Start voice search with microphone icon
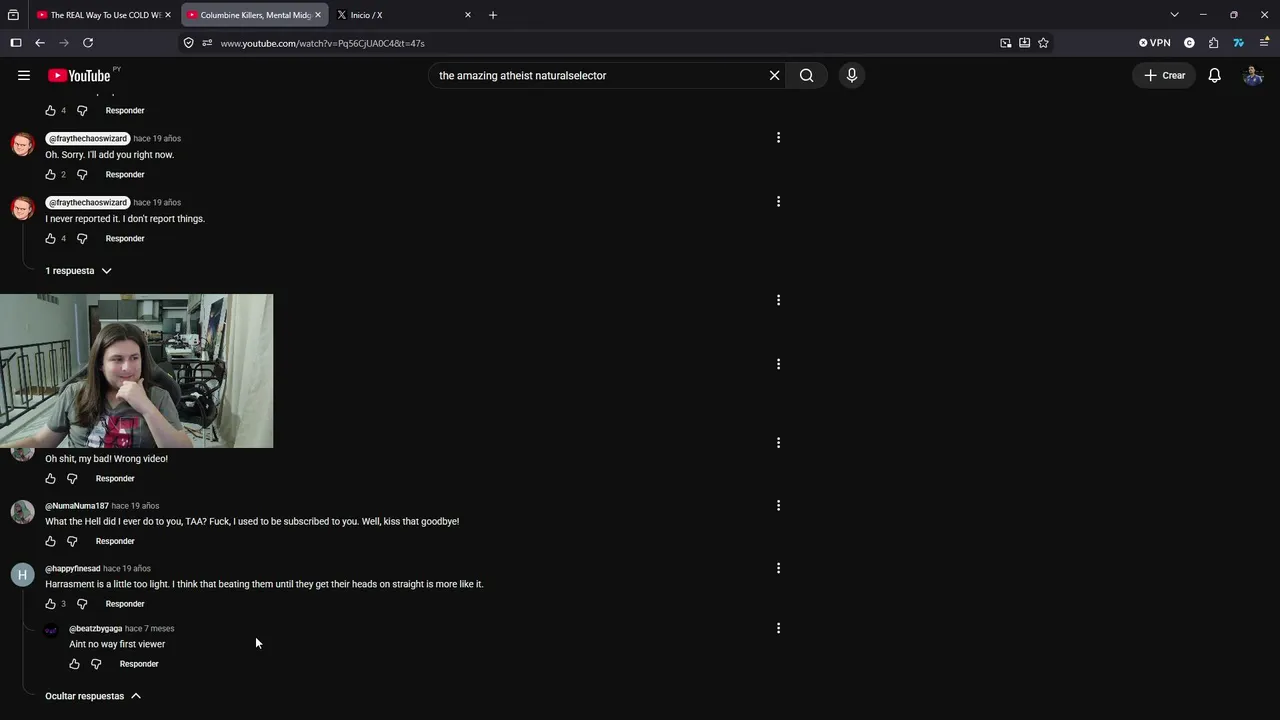The height and width of the screenshot is (720, 1280). pos(852,75)
